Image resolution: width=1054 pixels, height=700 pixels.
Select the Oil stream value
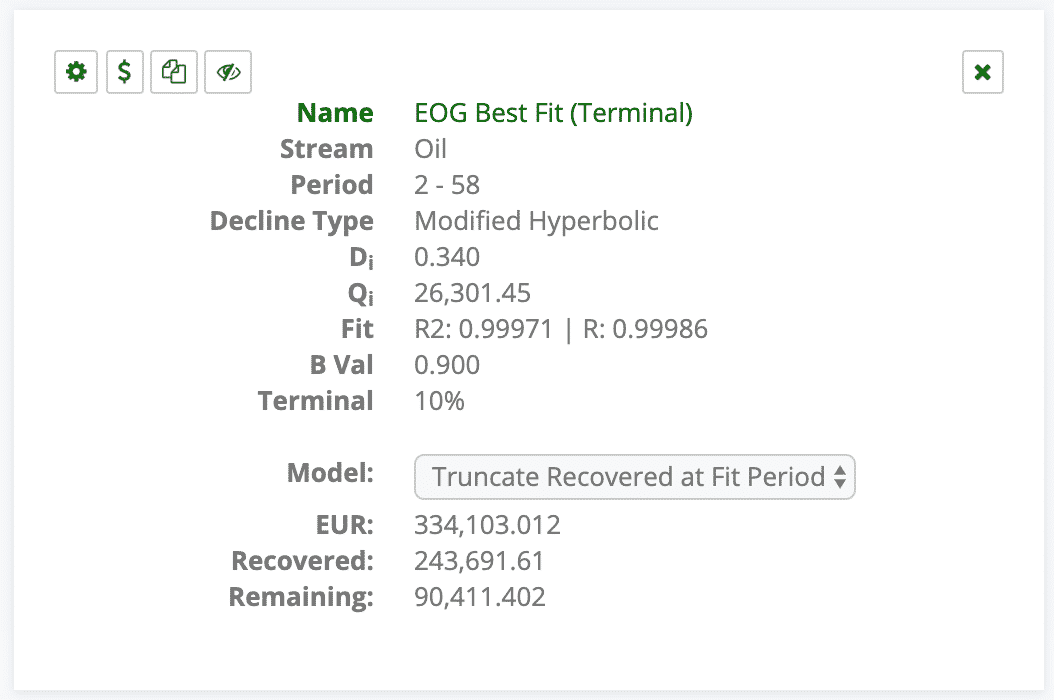click(x=431, y=149)
